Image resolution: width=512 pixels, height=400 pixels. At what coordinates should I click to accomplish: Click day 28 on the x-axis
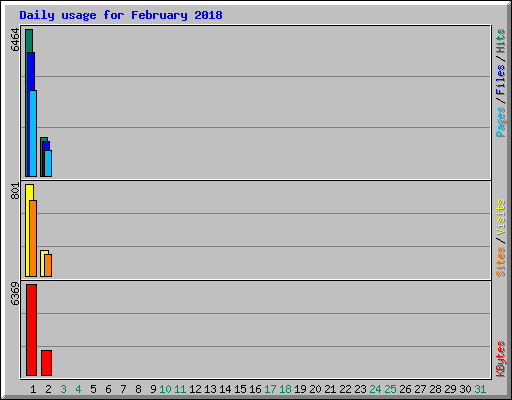click(435, 389)
